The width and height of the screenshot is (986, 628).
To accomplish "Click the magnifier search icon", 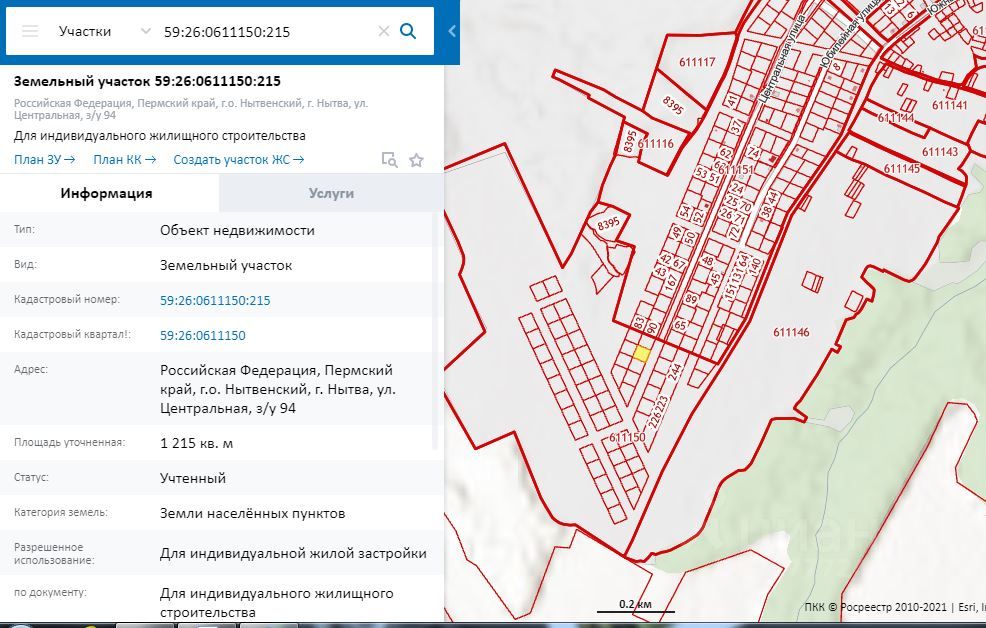I will click(408, 31).
